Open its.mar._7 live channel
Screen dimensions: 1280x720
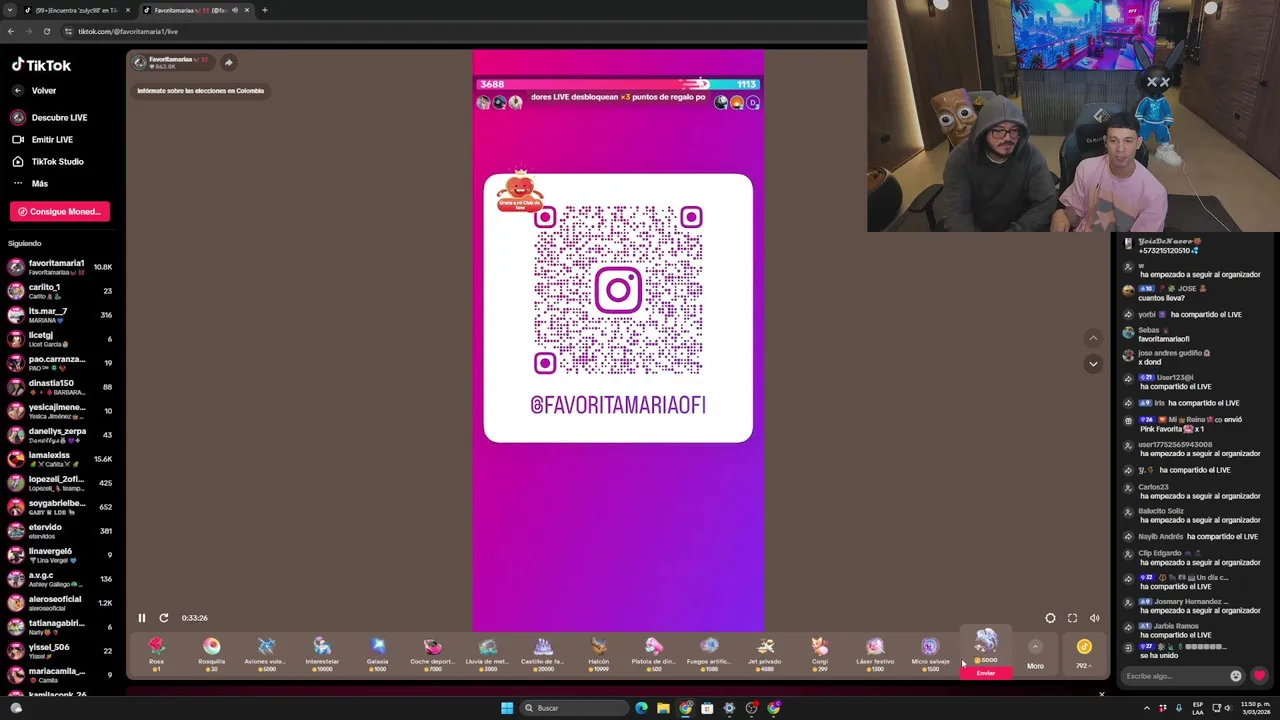[x=60, y=315]
